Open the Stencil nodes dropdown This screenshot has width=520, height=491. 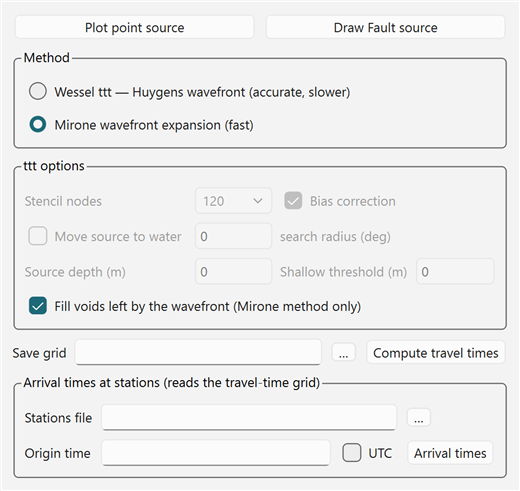[233, 201]
